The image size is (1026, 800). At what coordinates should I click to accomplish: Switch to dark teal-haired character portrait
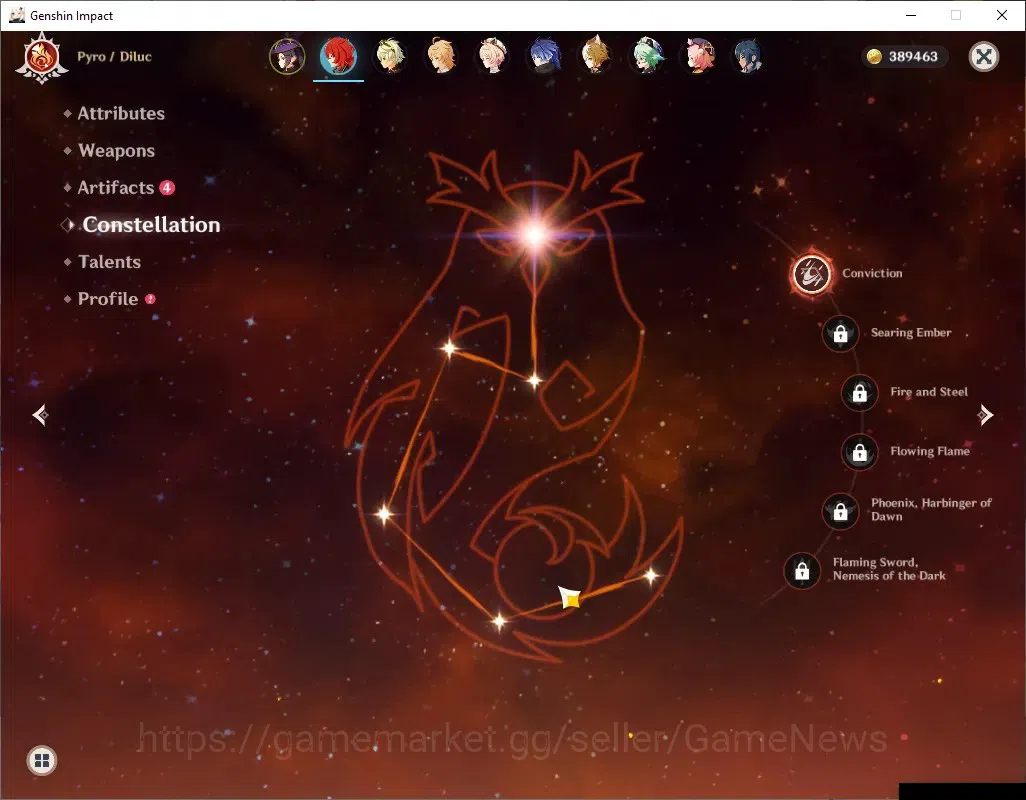pyautogui.click(x=749, y=56)
